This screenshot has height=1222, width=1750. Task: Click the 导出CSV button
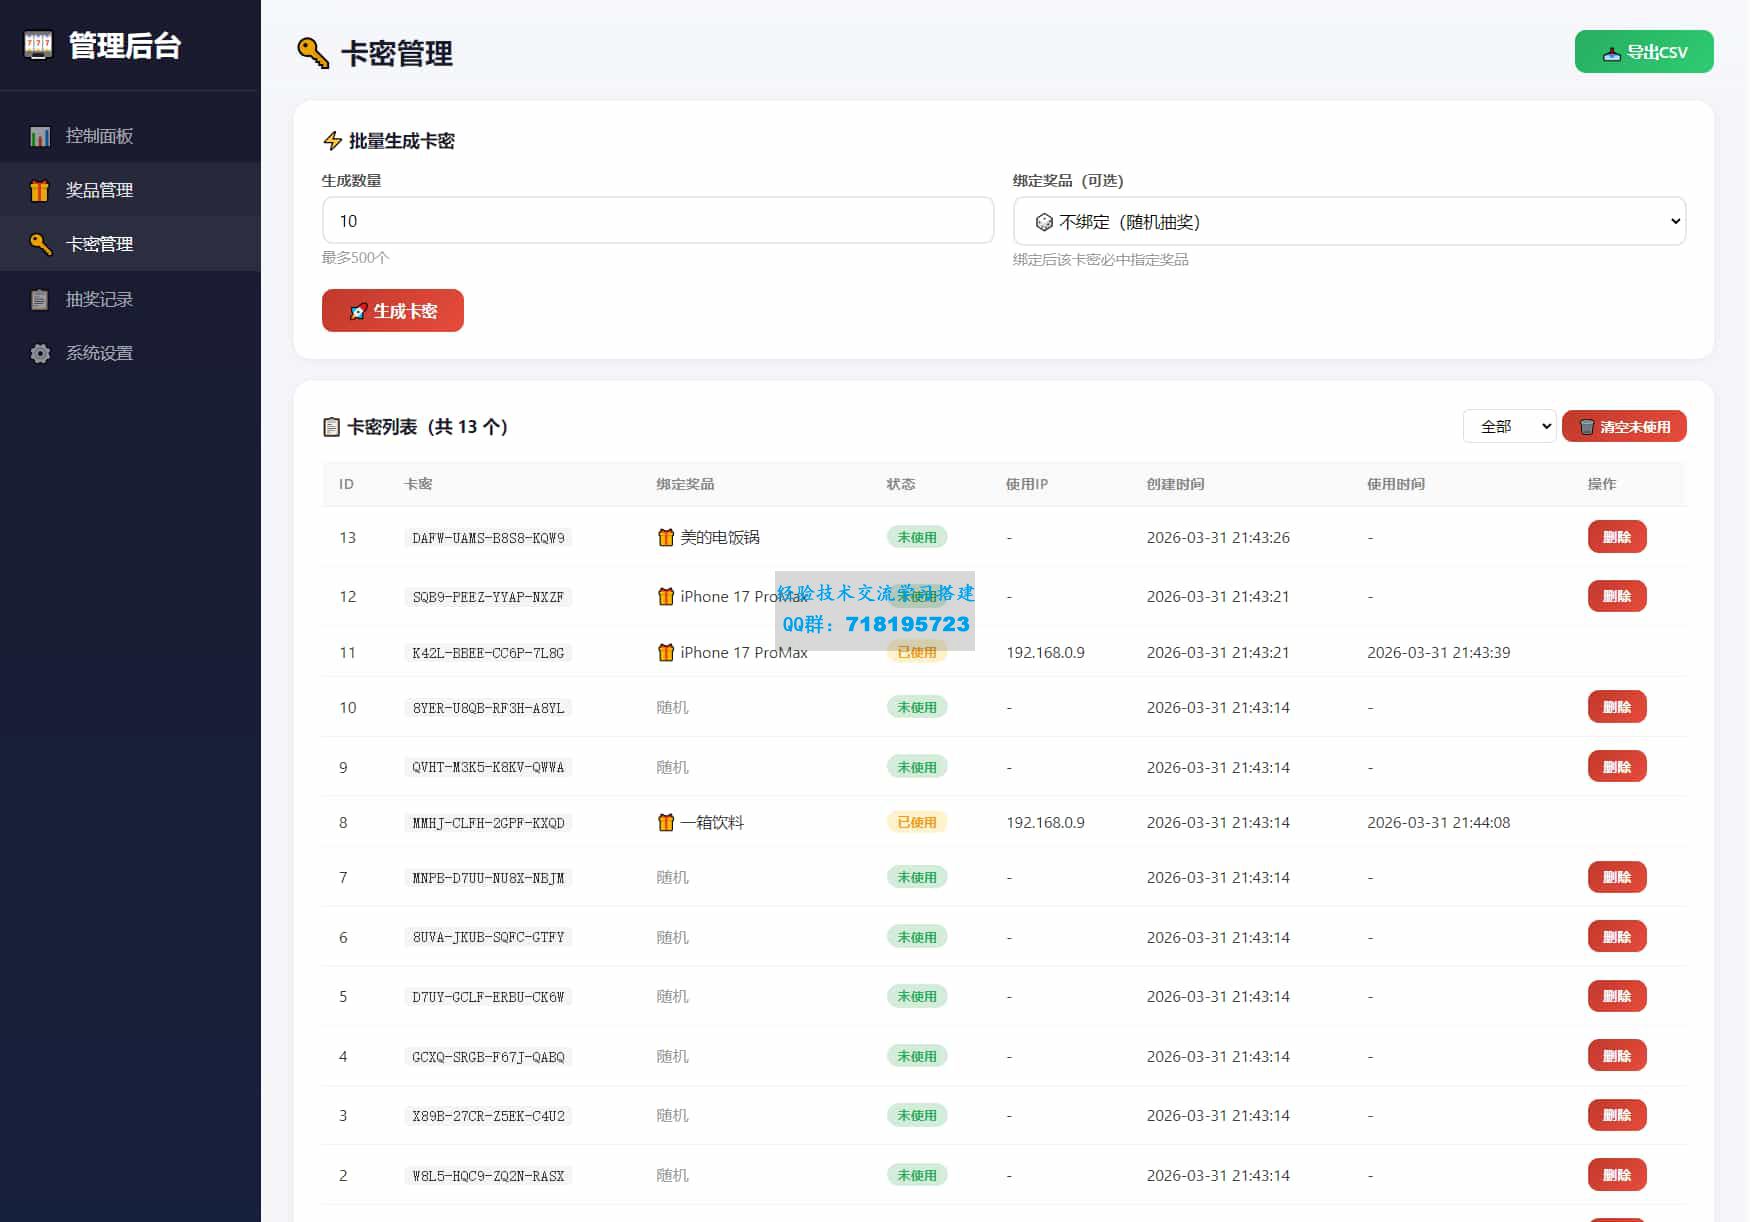point(1644,52)
